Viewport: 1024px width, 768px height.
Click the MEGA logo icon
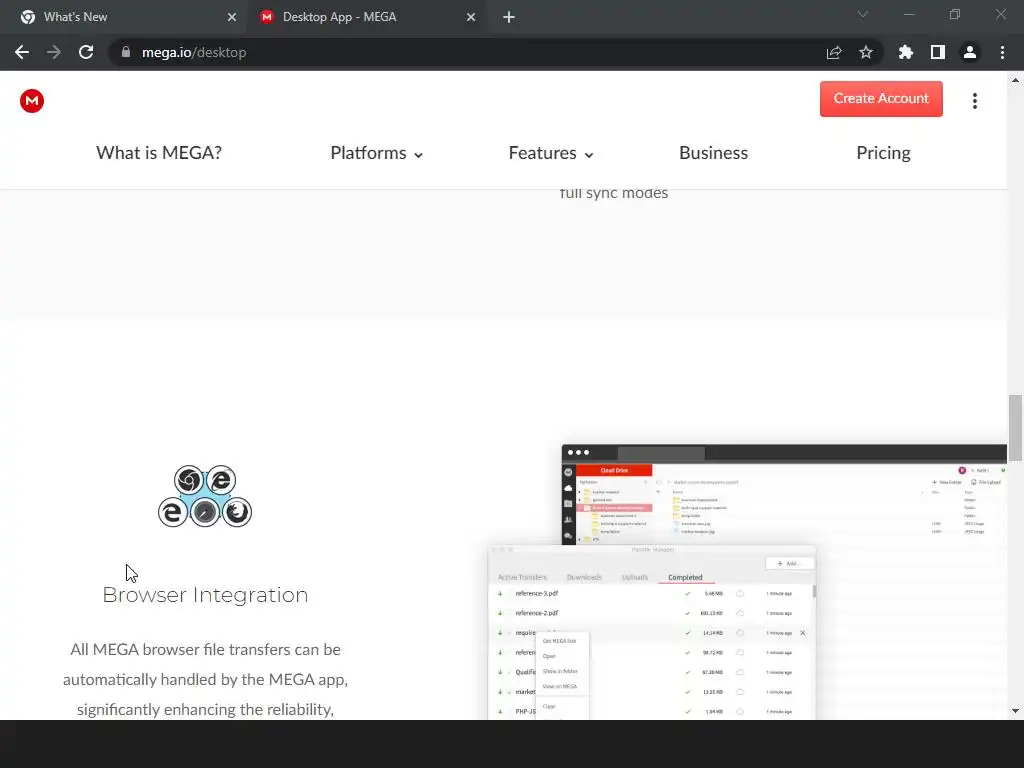(31, 101)
